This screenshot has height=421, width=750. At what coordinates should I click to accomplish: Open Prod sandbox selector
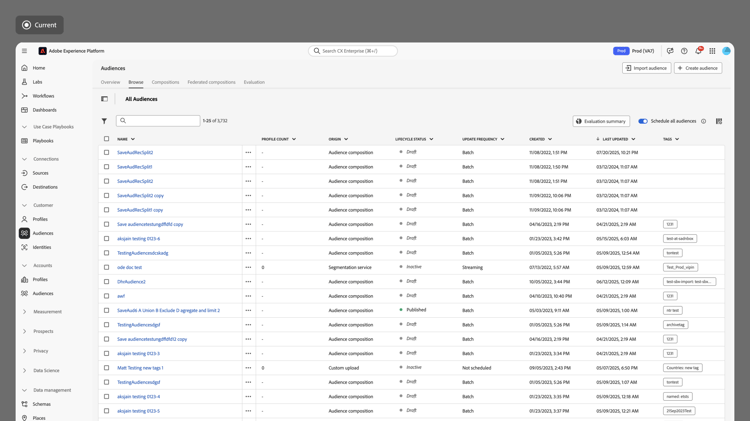(x=634, y=51)
